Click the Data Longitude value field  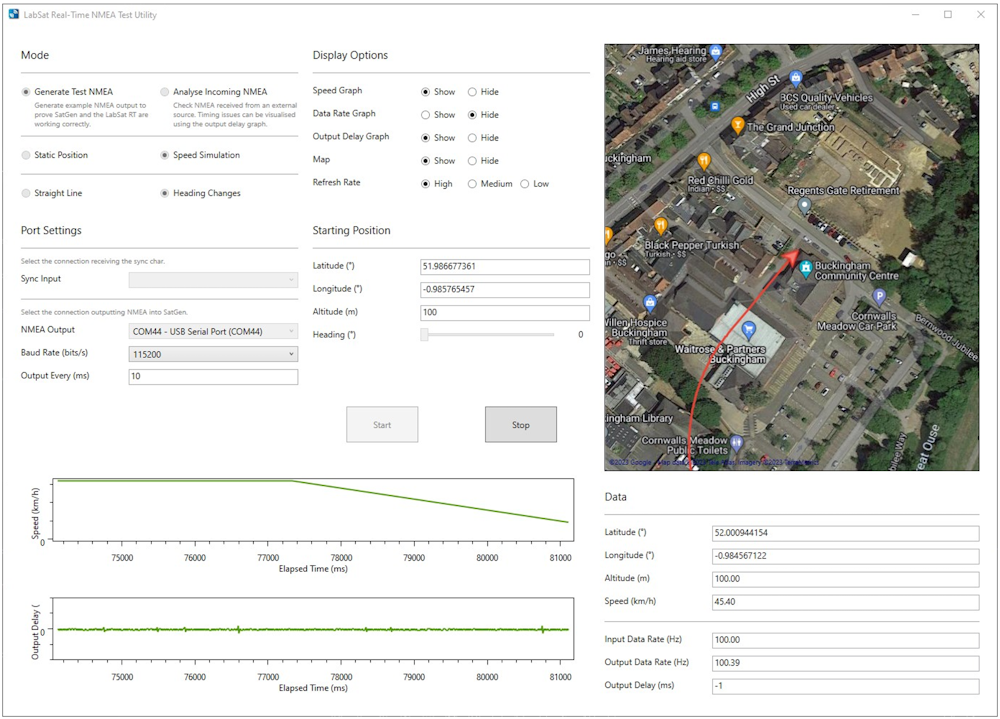pyautogui.click(x=845, y=556)
